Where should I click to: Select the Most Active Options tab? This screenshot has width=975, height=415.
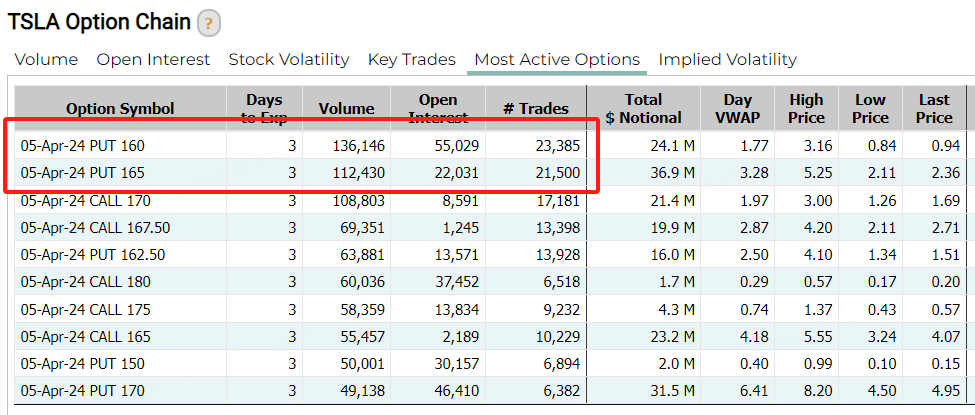tap(557, 60)
